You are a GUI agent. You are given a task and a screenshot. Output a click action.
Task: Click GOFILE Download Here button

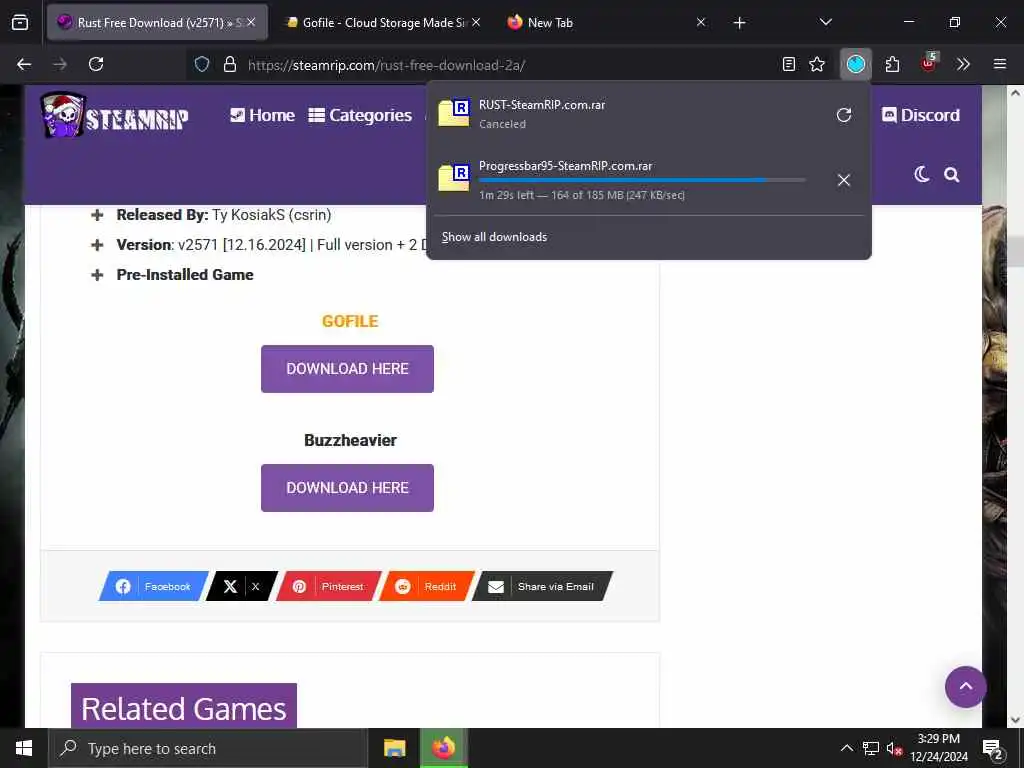click(347, 369)
